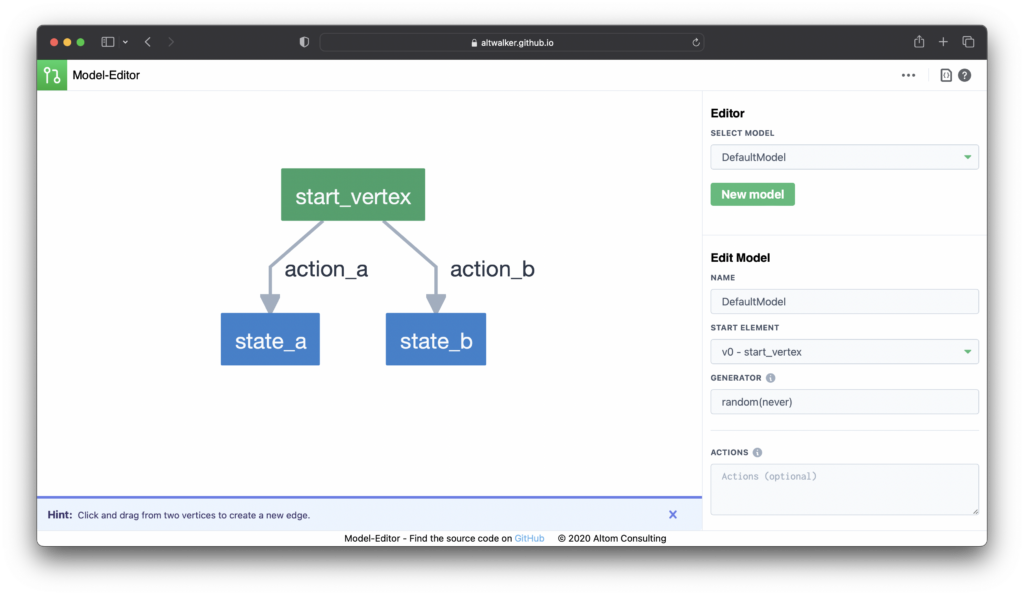1024x595 pixels.
Task: Open sidebar options dropdown chevron
Action: (125, 42)
